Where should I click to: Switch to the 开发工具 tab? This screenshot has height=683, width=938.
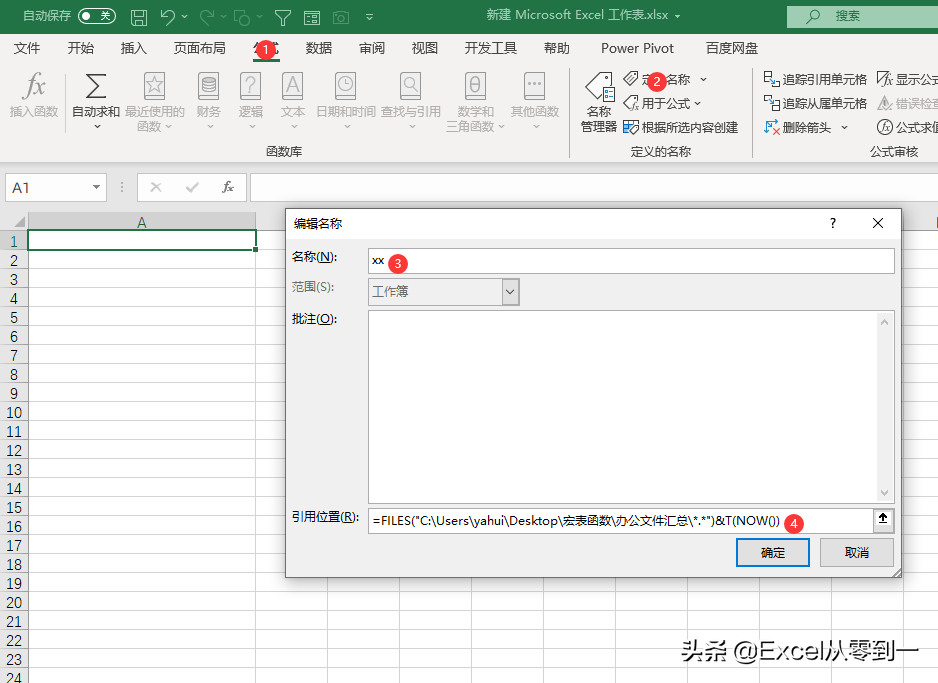pyautogui.click(x=491, y=48)
